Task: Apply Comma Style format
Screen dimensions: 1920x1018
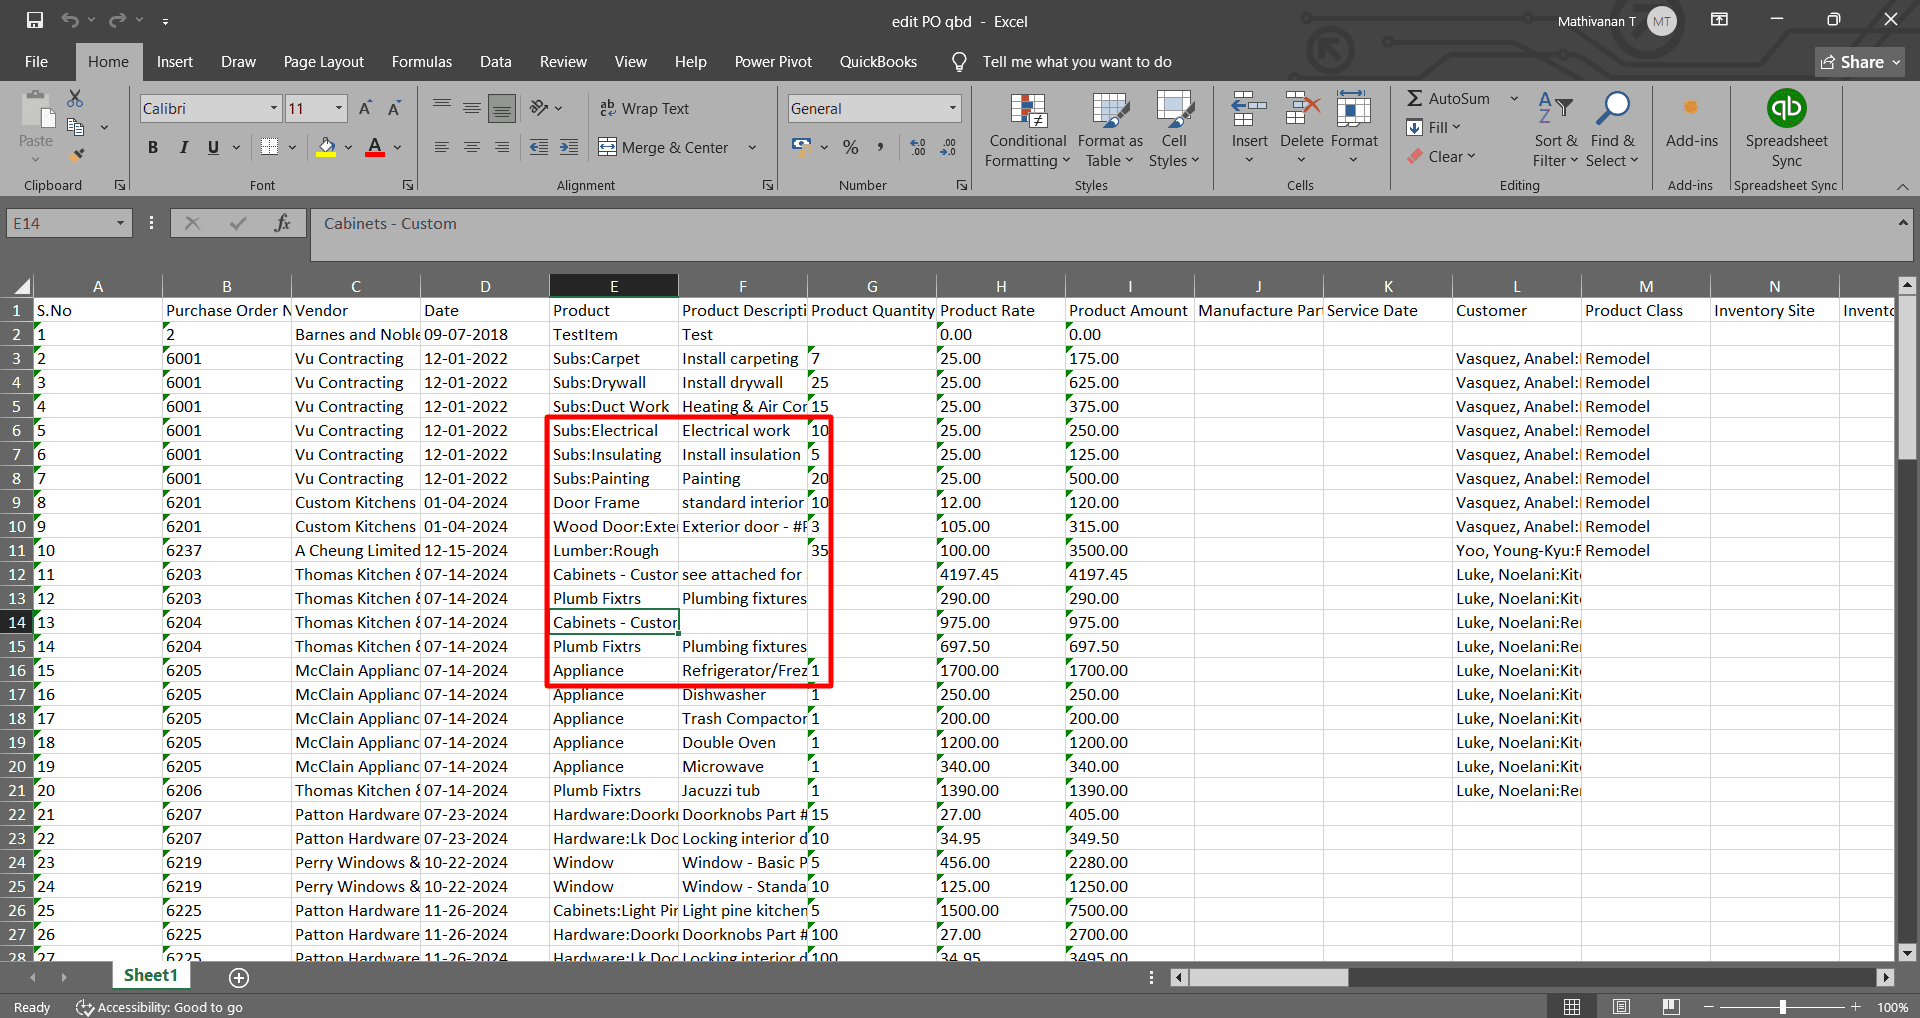Action: point(880,147)
